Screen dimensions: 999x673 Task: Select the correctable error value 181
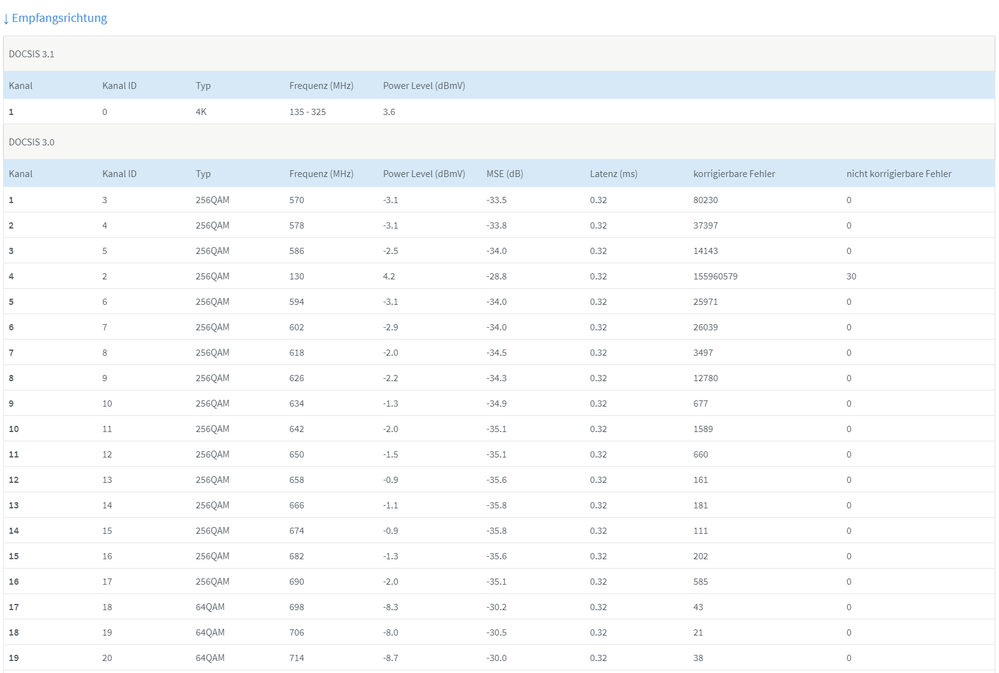pos(701,506)
